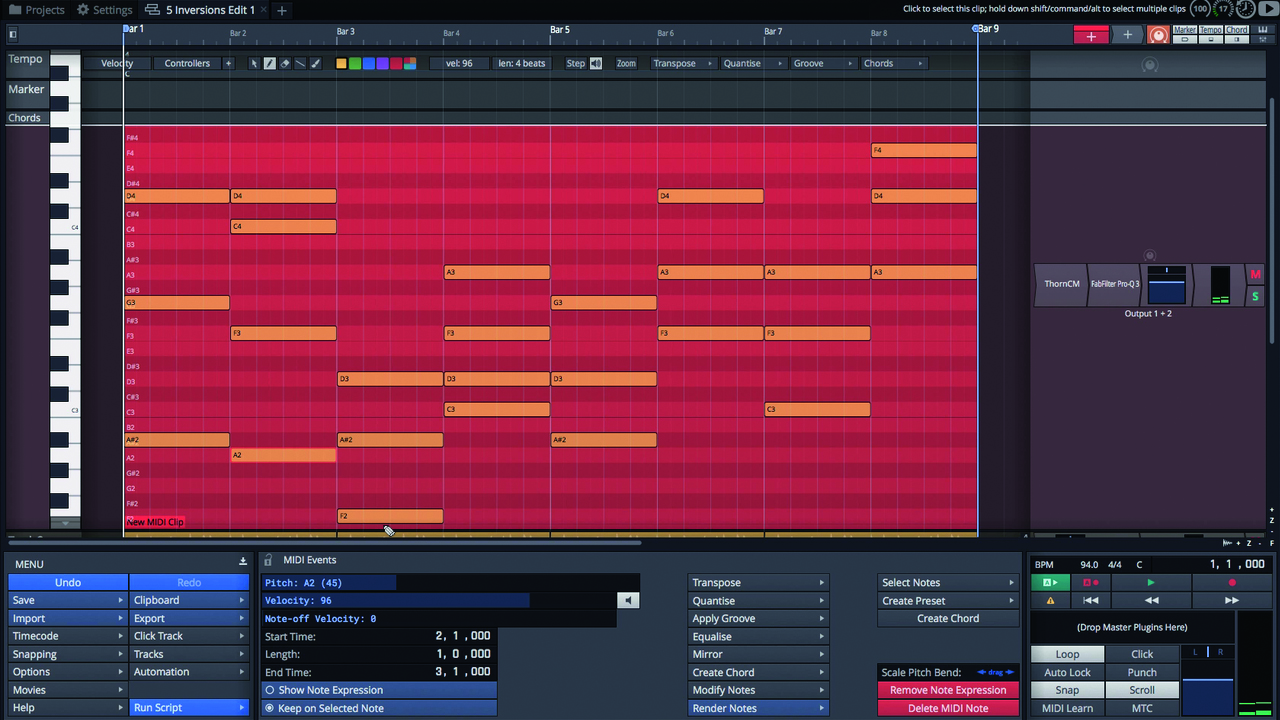Click return to start transport button
1280x720 pixels.
[x=1091, y=600]
